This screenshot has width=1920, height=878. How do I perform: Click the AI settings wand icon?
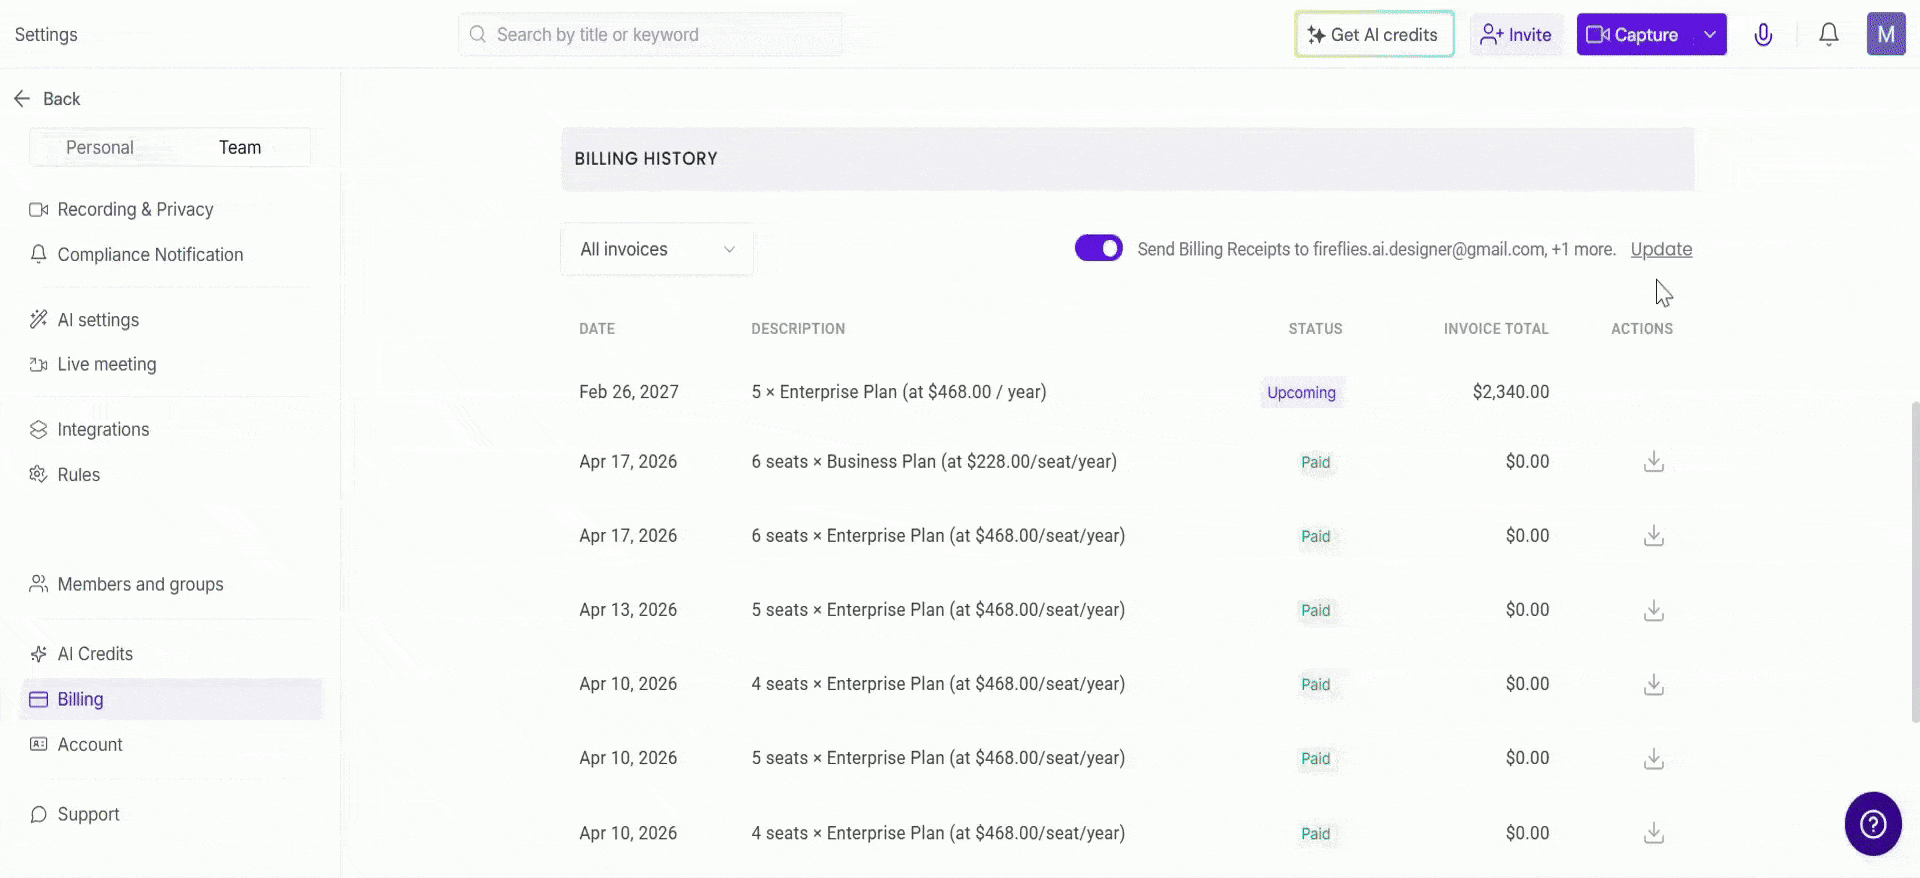(x=38, y=320)
